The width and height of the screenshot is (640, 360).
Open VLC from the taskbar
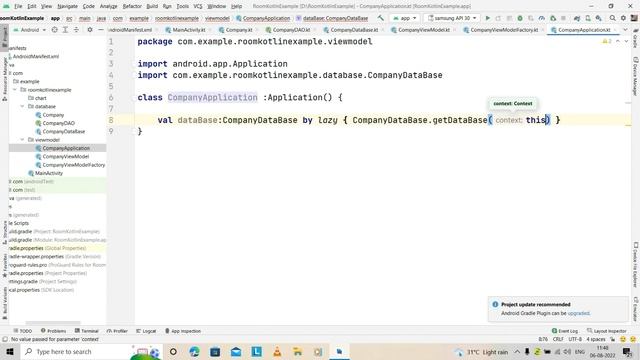pyautogui.click(x=277, y=351)
